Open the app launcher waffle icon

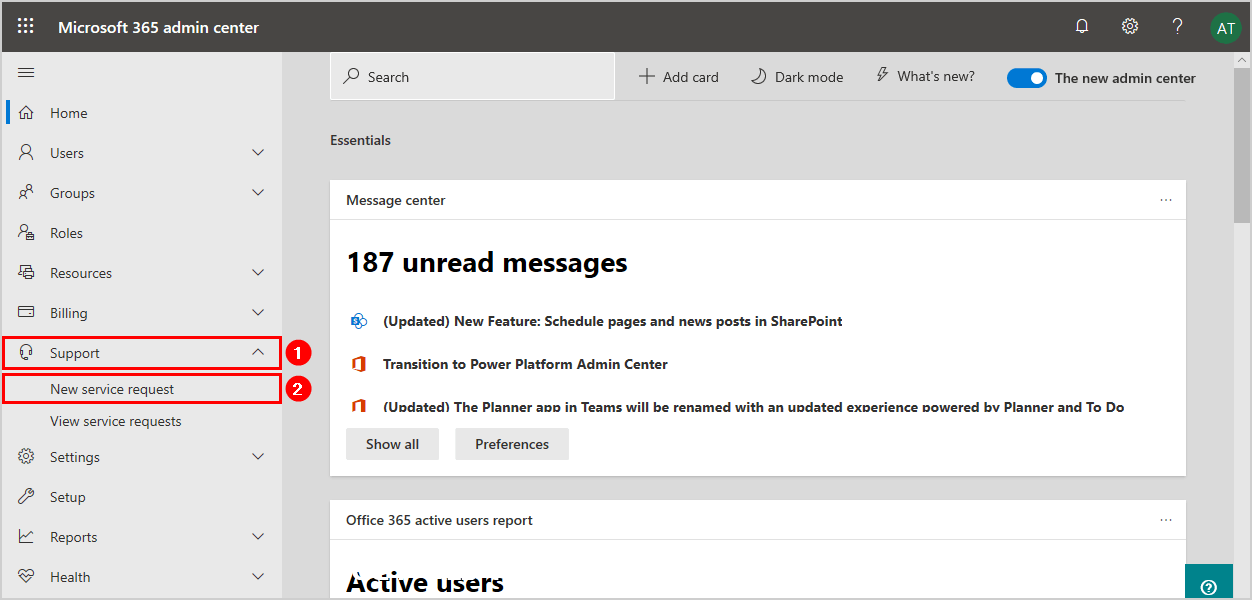pyautogui.click(x=26, y=26)
